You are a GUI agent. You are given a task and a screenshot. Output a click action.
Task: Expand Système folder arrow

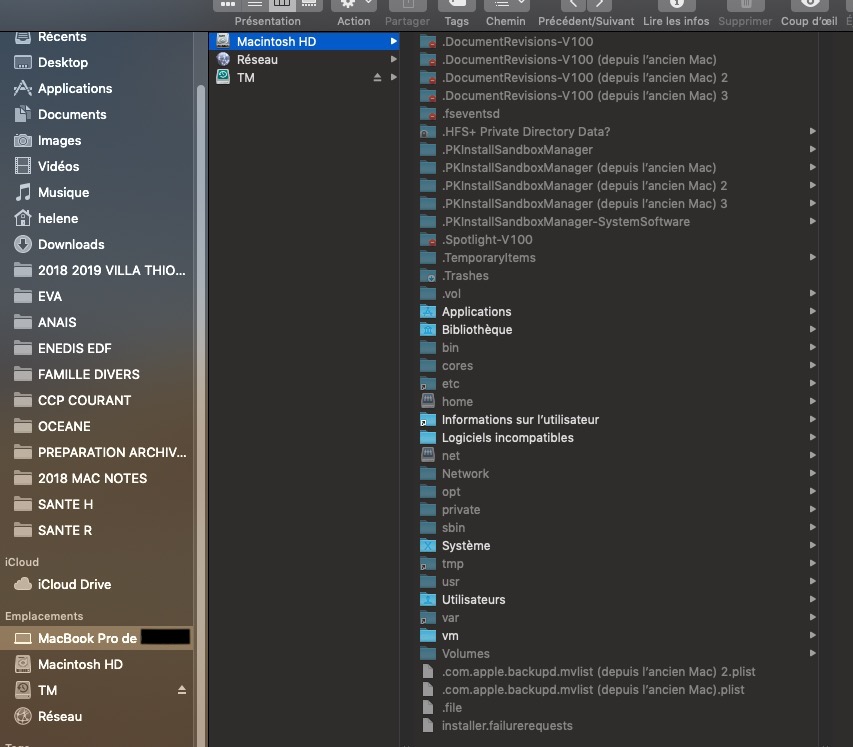(x=812, y=545)
